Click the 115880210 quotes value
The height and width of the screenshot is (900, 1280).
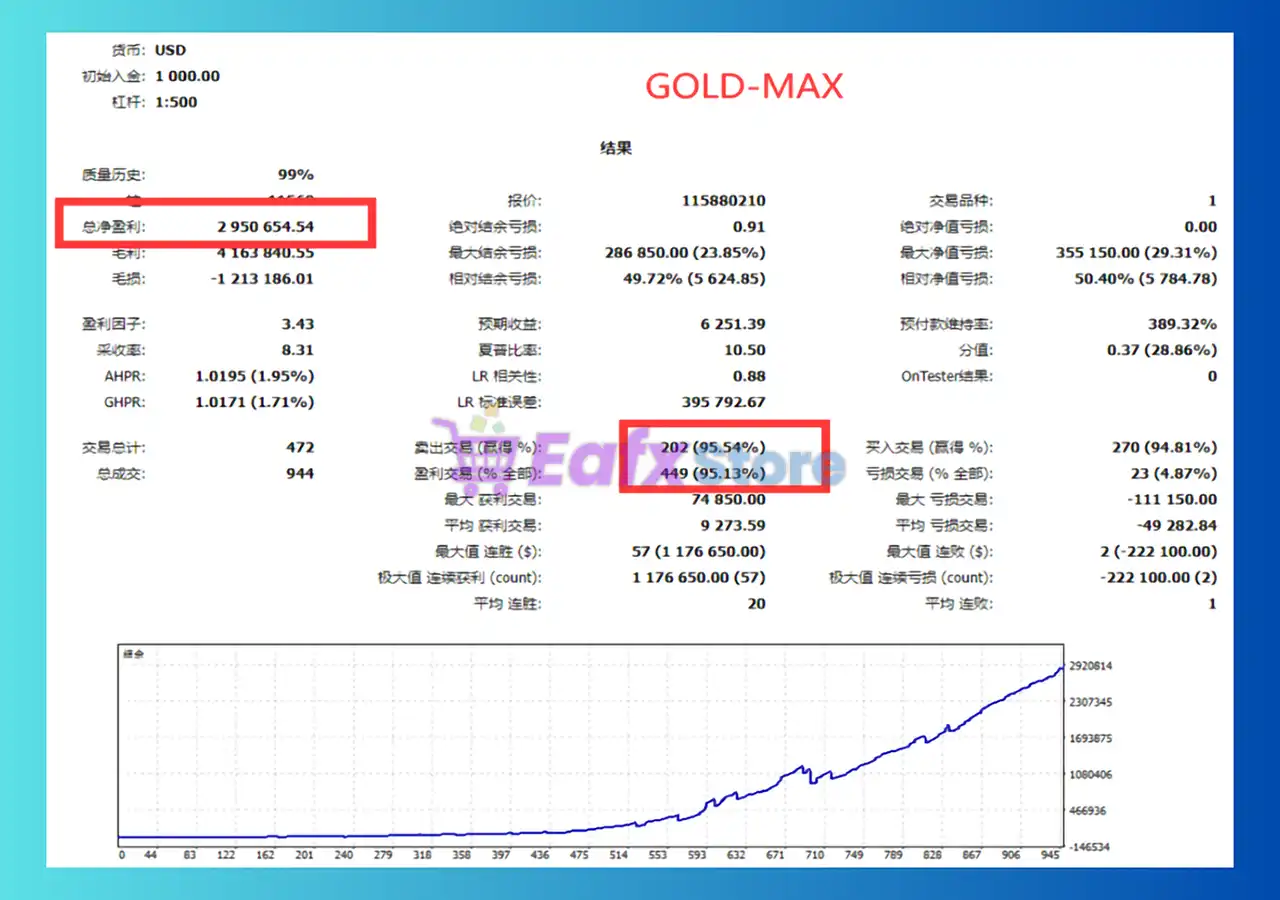click(x=723, y=201)
